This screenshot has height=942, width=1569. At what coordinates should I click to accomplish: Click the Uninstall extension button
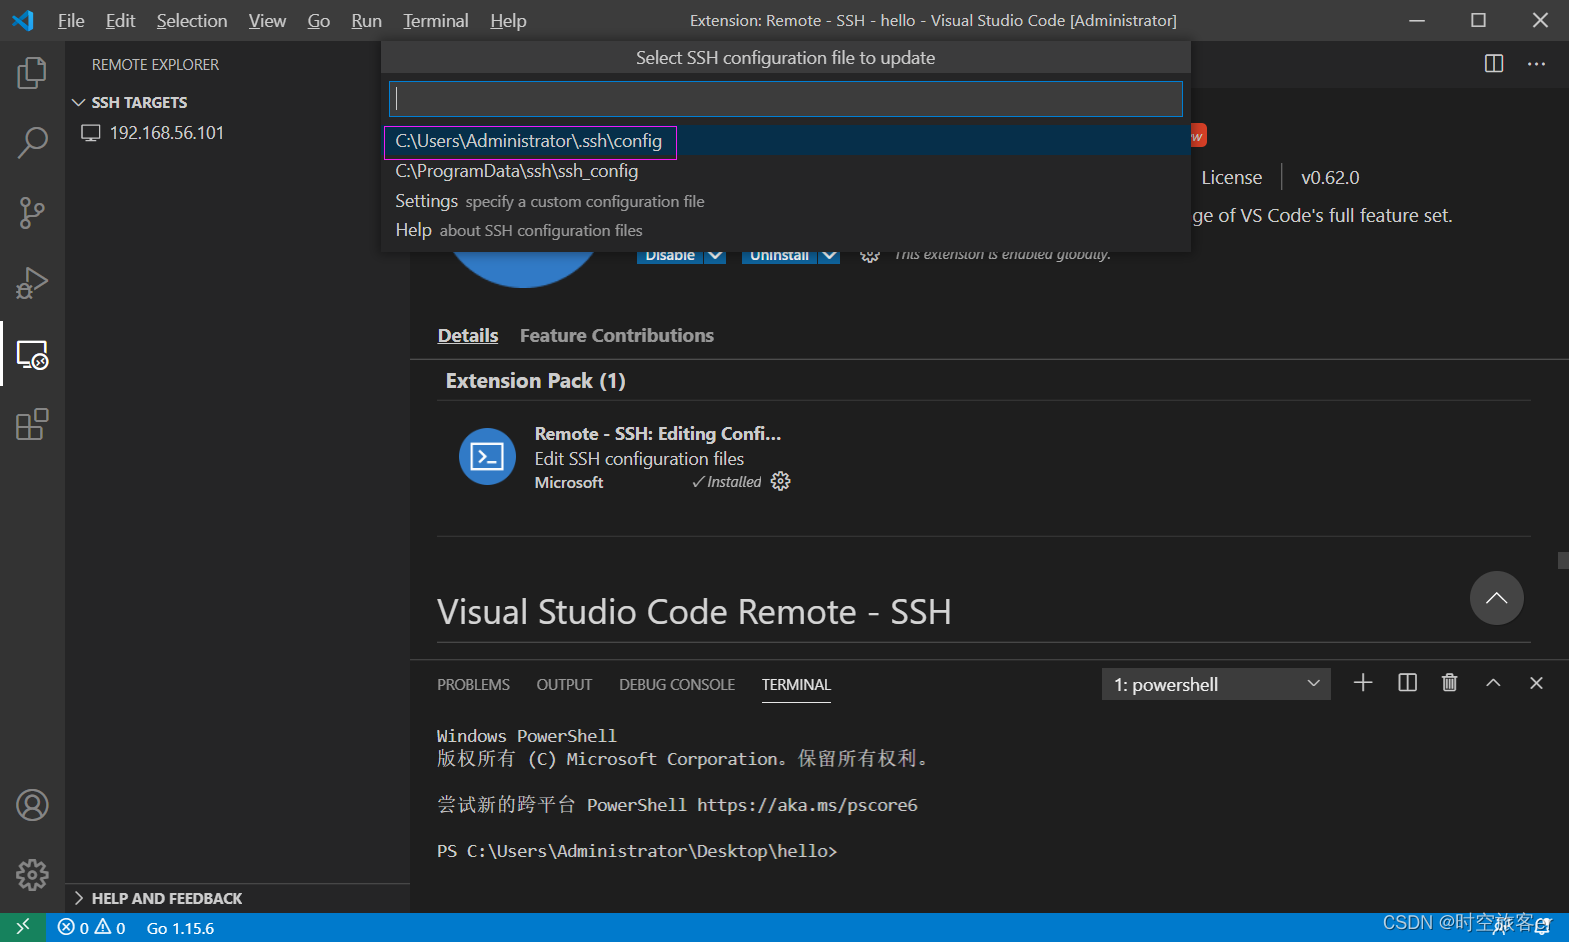(779, 256)
